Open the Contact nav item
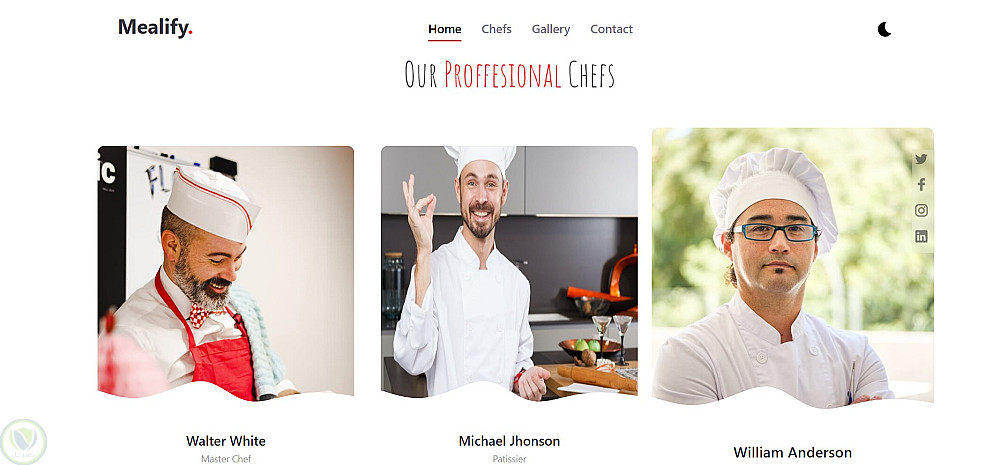1000x465 pixels. (x=612, y=29)
